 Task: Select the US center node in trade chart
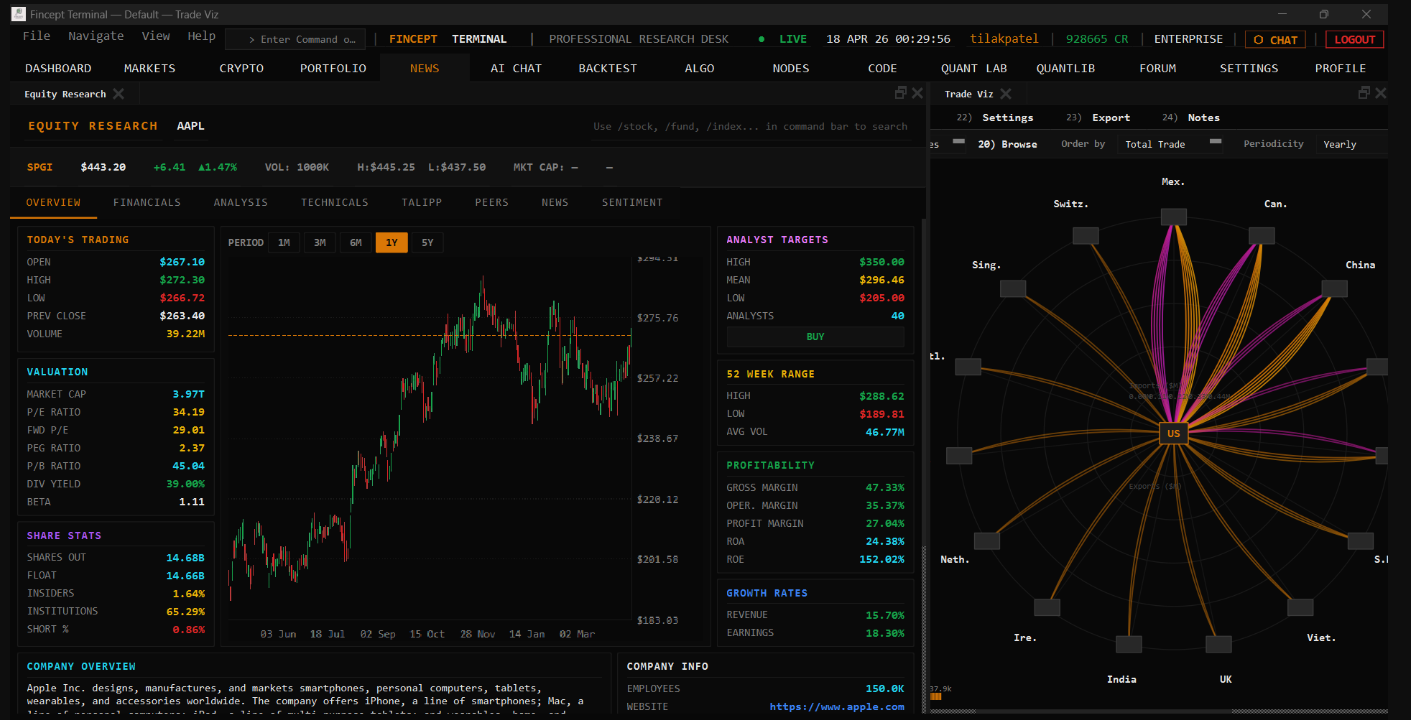pos(1173,433)
